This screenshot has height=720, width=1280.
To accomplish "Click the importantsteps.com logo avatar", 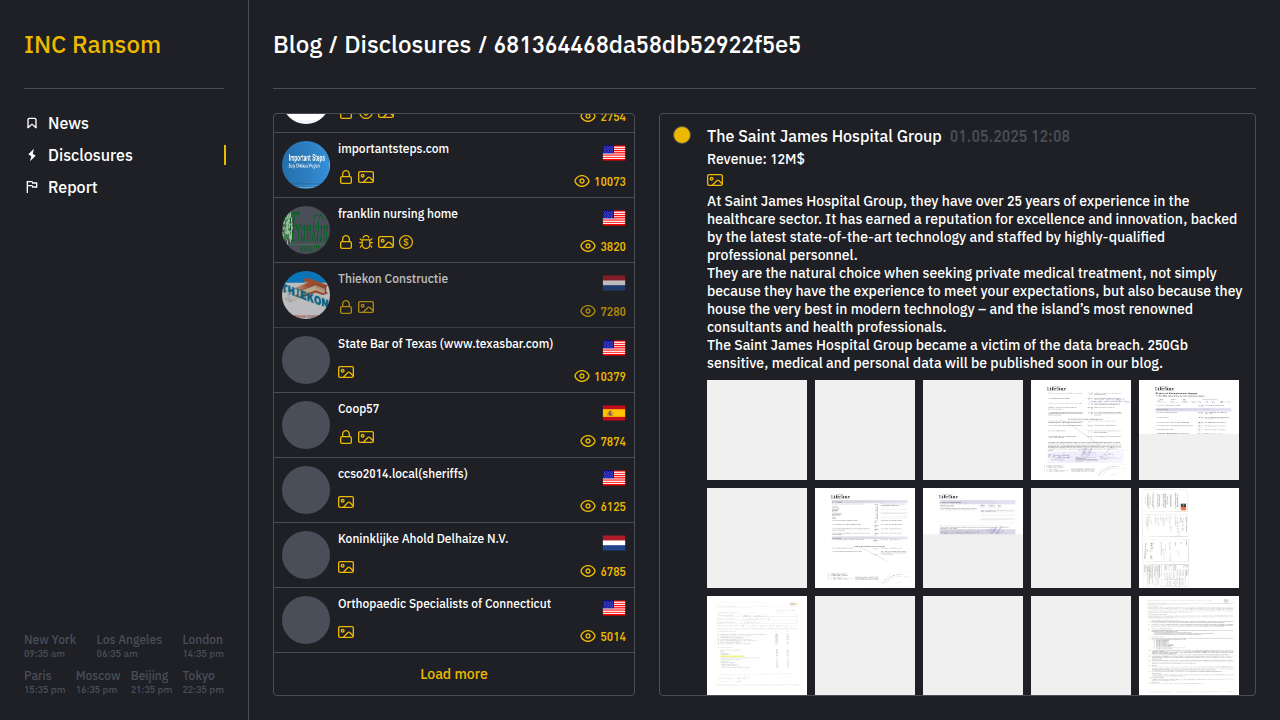I will pyautogui.click(x=306, y=165).
